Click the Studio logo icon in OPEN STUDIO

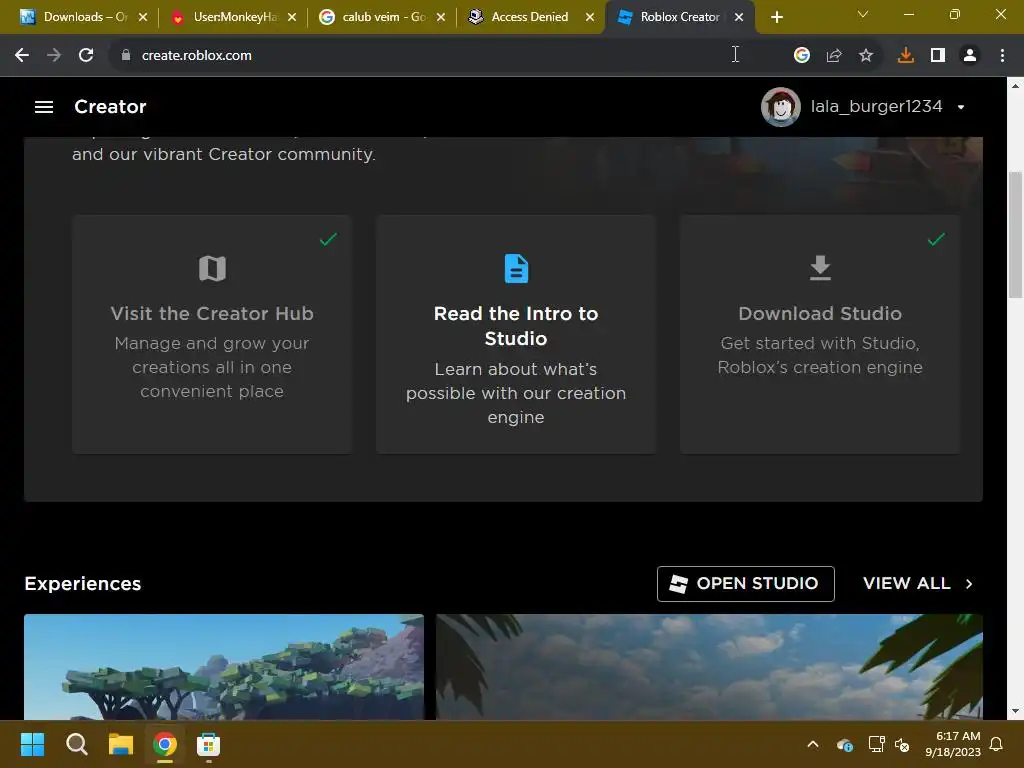679,584
